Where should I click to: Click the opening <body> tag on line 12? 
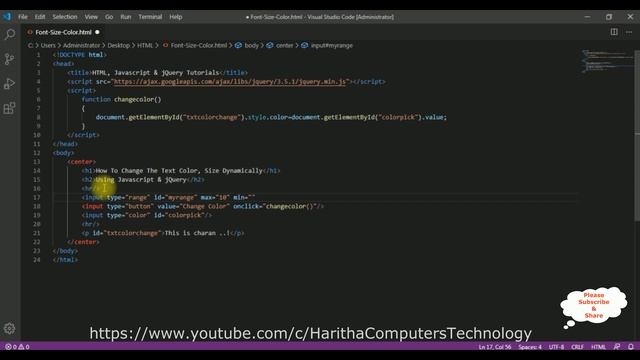coord(63,153)
